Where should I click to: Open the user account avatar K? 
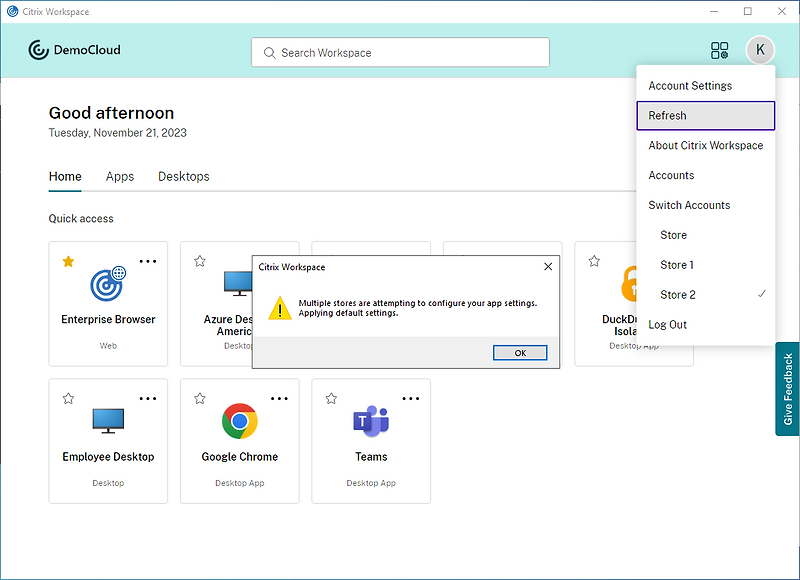pyautogui.click(x=760, y=49)
